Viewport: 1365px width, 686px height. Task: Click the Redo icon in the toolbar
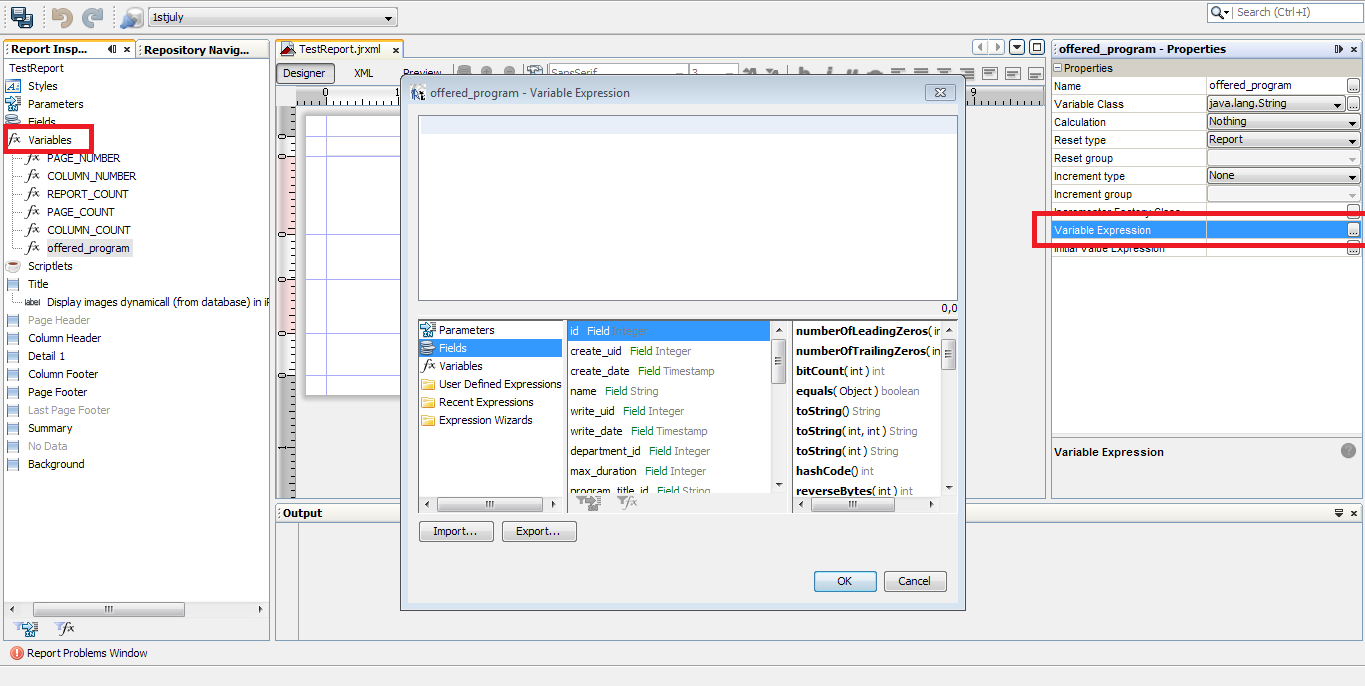click(x=91, y=17)
